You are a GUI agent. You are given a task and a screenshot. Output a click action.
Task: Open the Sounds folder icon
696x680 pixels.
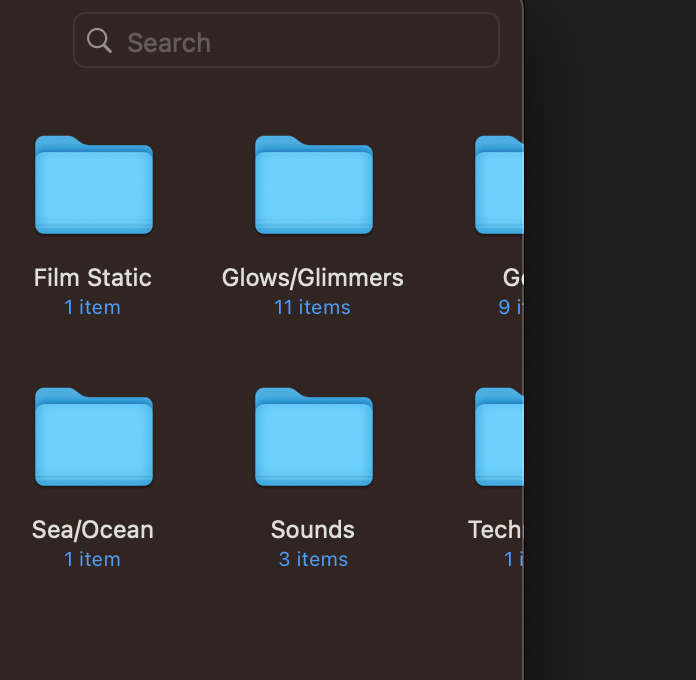(x=314, y=437)
